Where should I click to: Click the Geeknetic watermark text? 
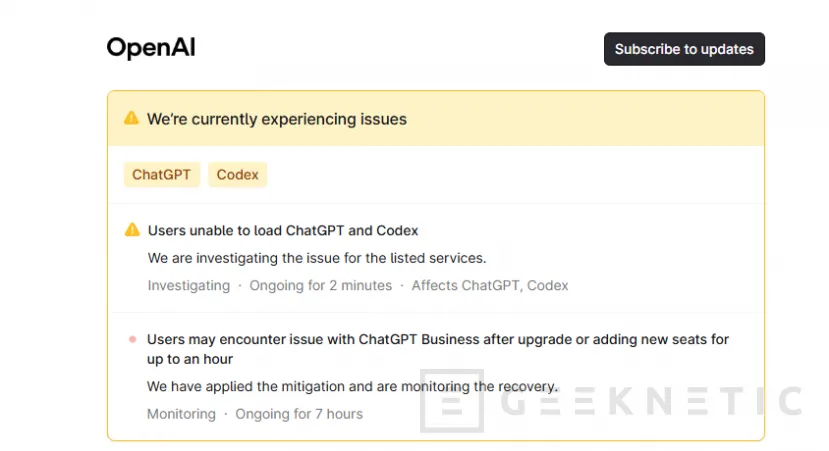pyautogui.click(x=650, y=401)
